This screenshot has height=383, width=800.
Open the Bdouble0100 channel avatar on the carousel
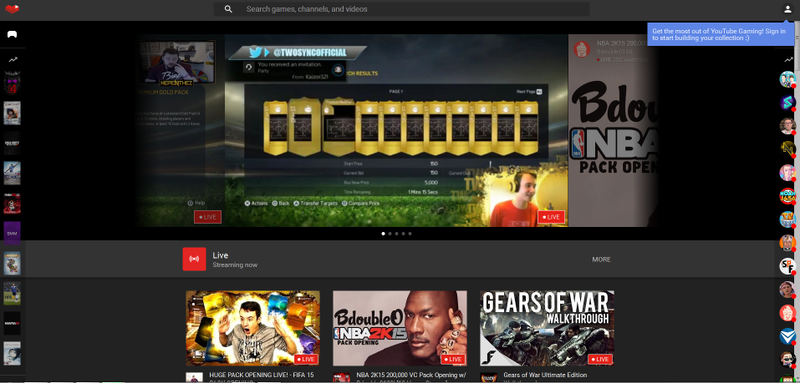582,49
